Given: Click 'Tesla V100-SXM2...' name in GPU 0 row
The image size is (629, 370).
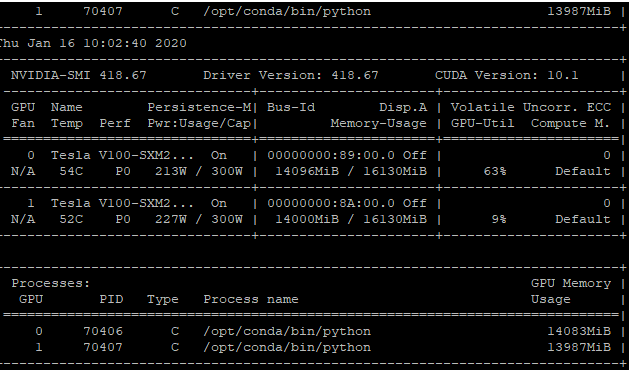Looking at the screenshot, I should [122, 155].
